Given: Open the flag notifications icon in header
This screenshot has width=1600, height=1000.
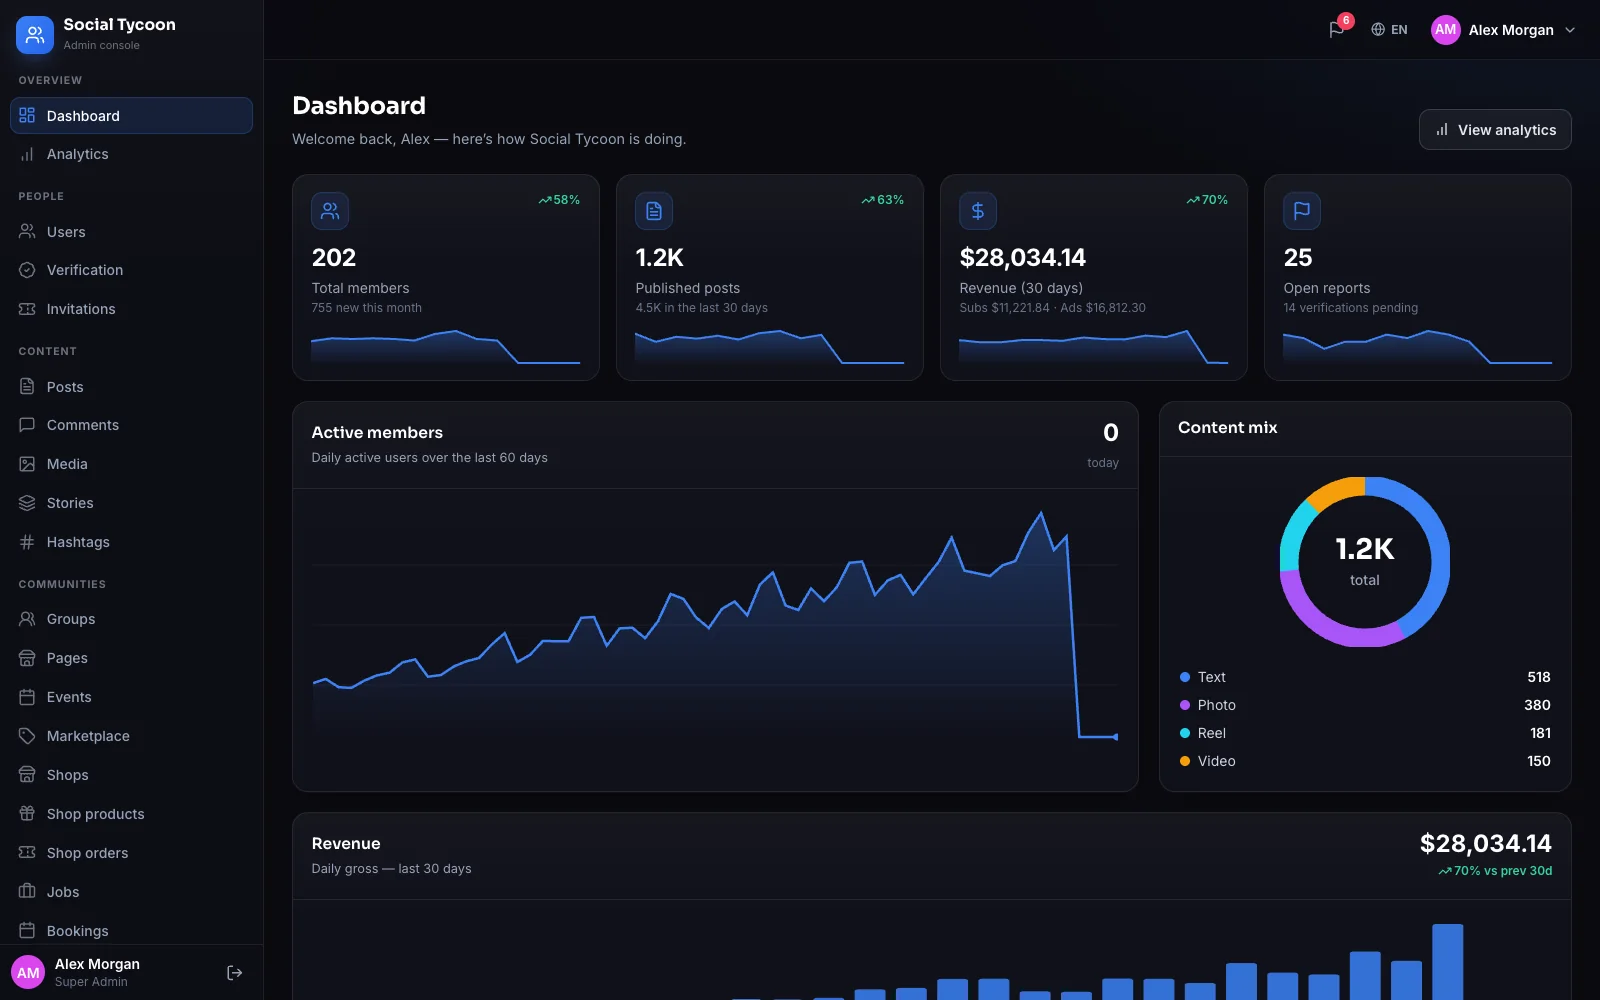Looking at the screenshot, I should click(1336, 30).
